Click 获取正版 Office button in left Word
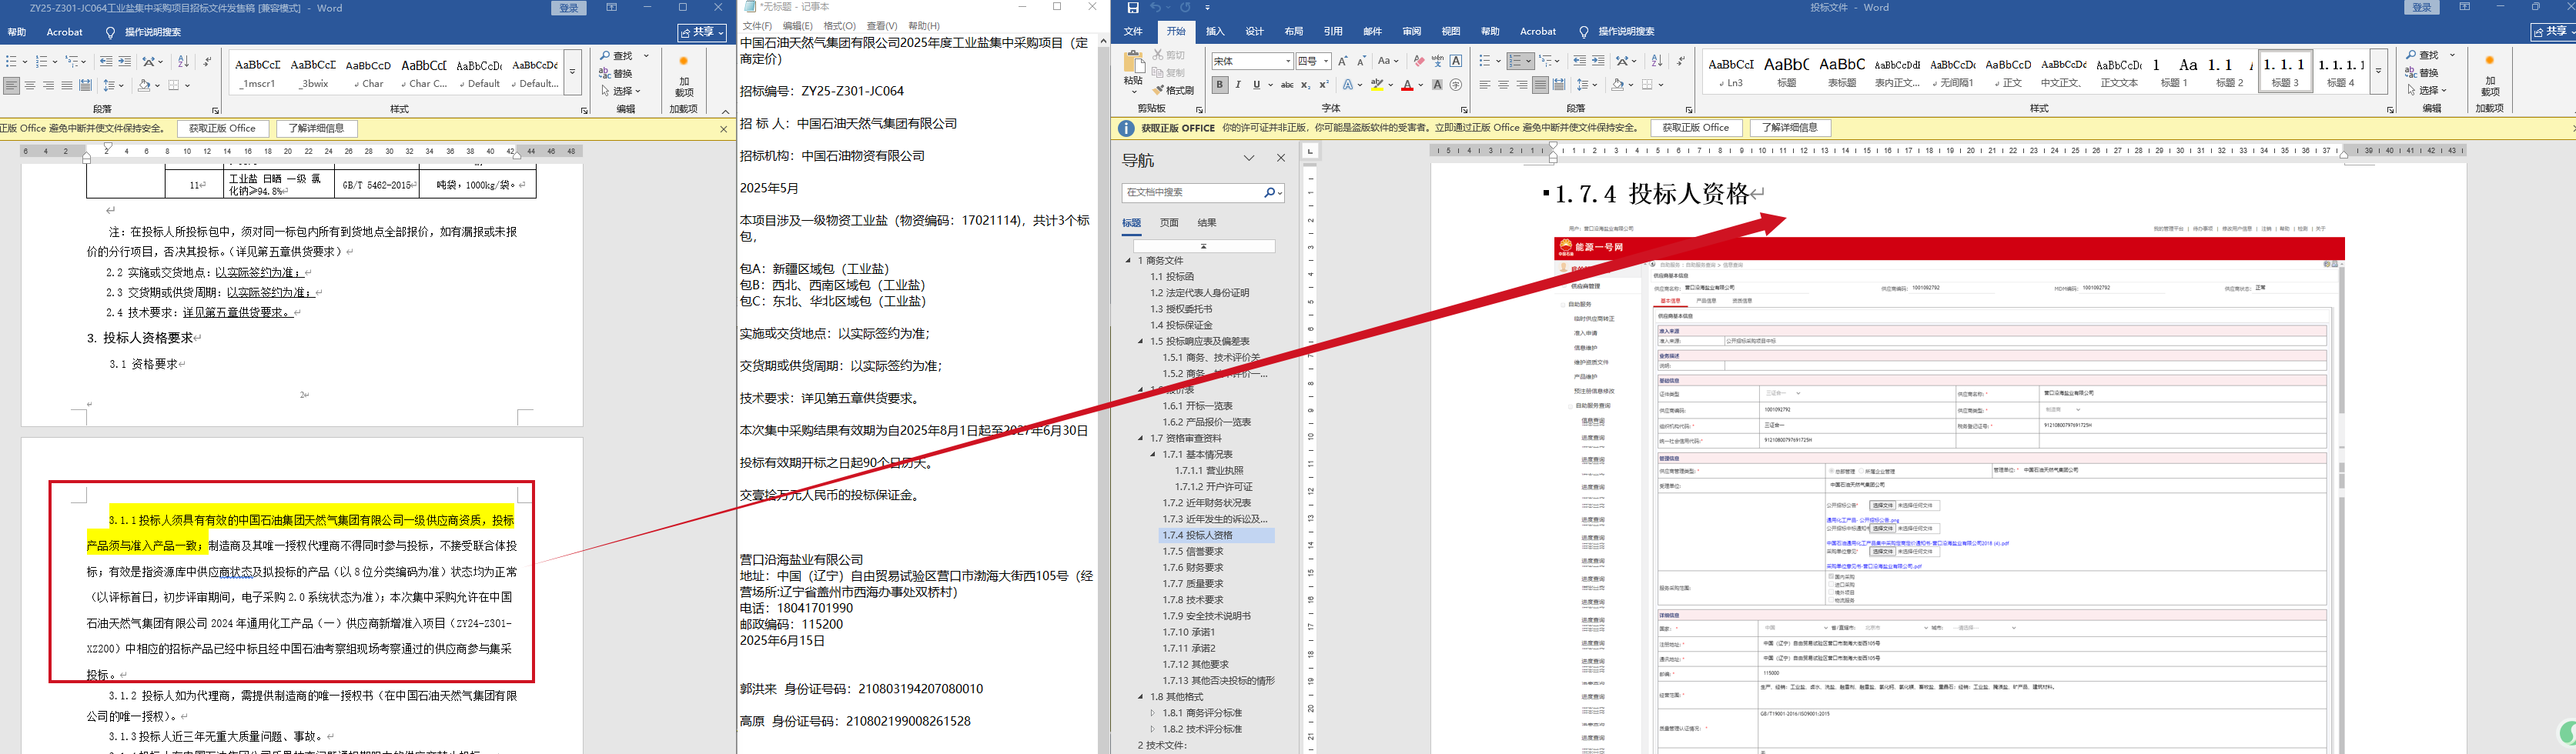Screen dimensions: 2576x754 [x=222, y=128]
